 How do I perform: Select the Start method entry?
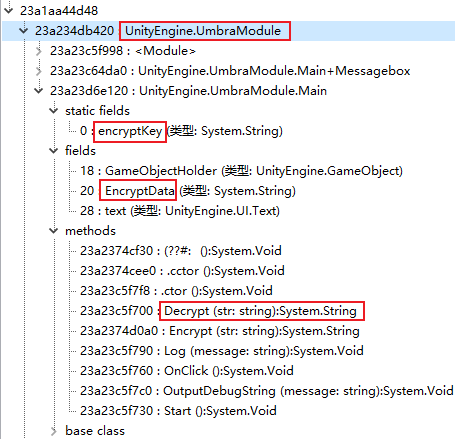point(178,411)
